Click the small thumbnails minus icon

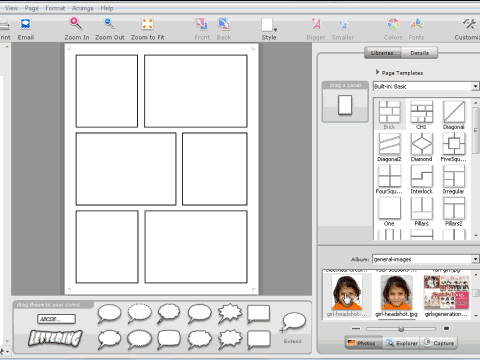click(356, 329)
